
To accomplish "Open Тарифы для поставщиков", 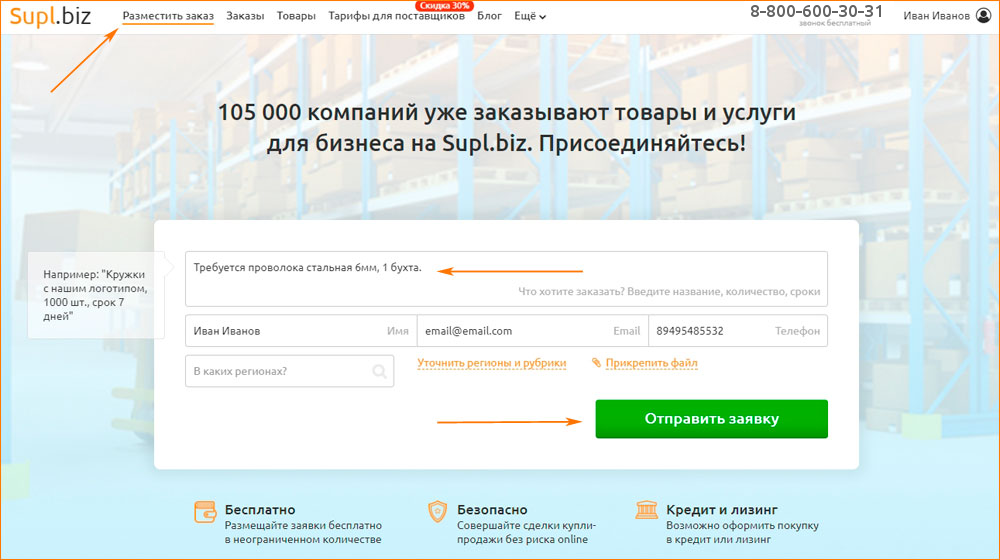I will coord(396,16).
